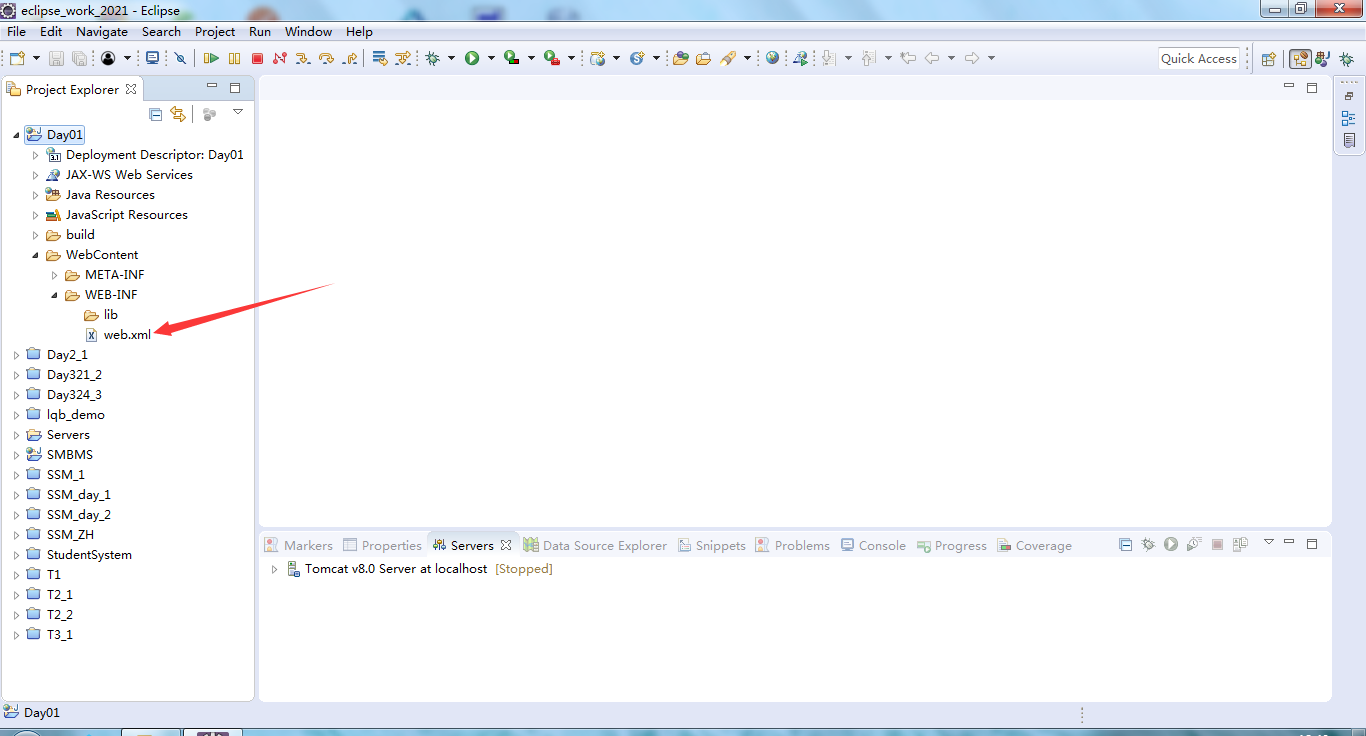Click the Resume debug toolbar icon
The height and width of the screenshot is (736, 1366).
(x=211, y=59)
